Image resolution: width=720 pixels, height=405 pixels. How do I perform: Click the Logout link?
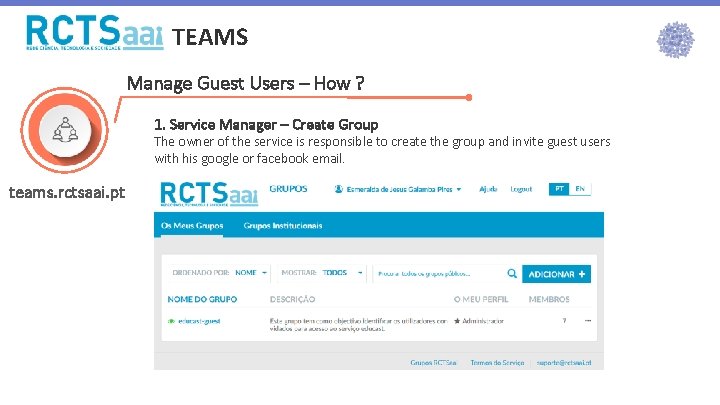pyautogui.click(x=521, y=189)
